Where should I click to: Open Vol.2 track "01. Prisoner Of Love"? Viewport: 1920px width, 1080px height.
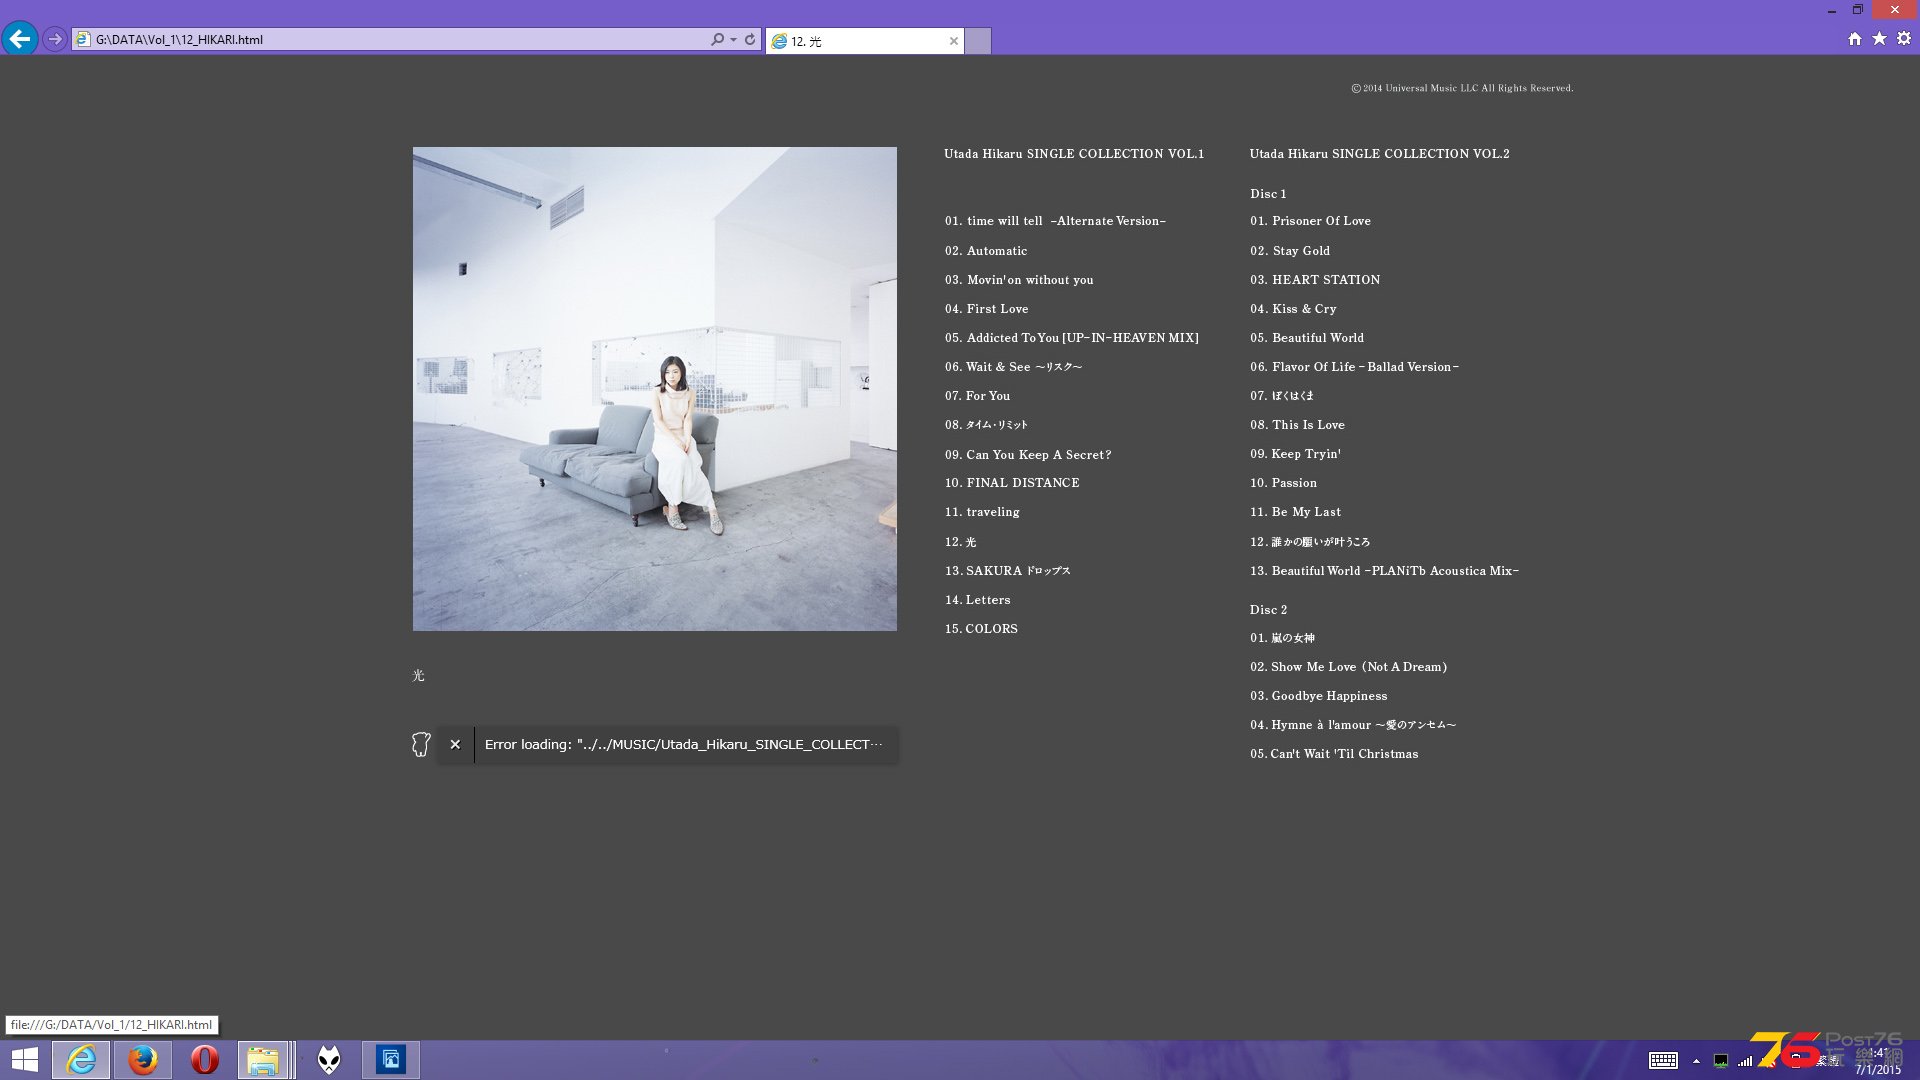click(1310, 221)
